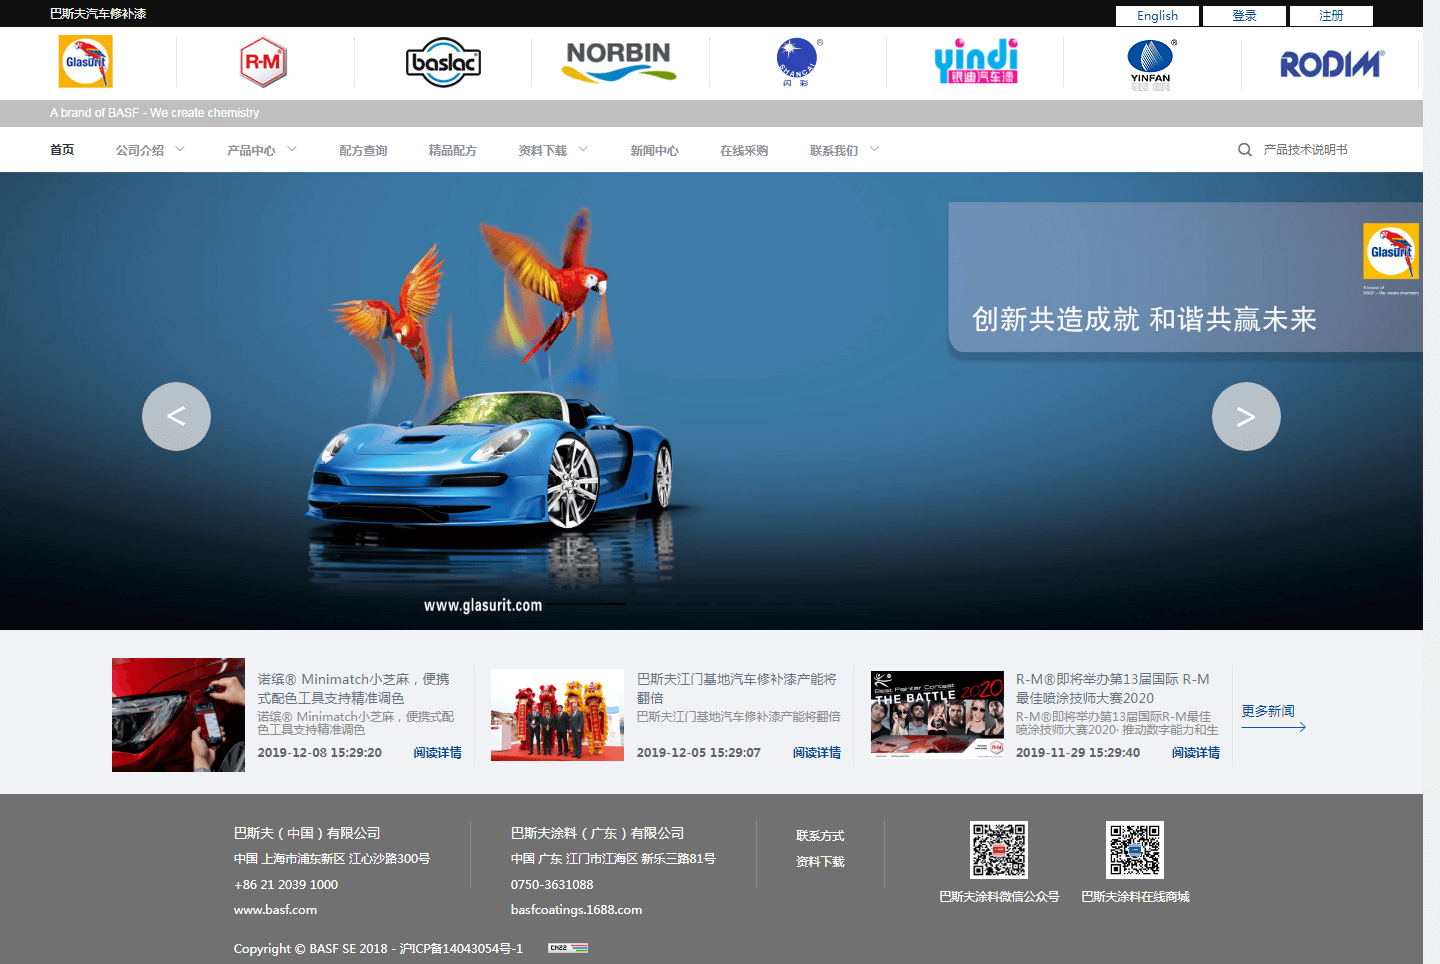Go to 新闻中心 menu item
1440x964 pixels.
pyautogui.click(x=654, y=150)
